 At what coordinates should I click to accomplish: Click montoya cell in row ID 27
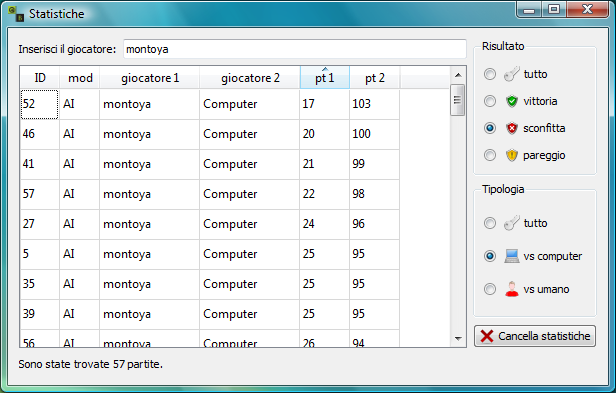(149, 224)
